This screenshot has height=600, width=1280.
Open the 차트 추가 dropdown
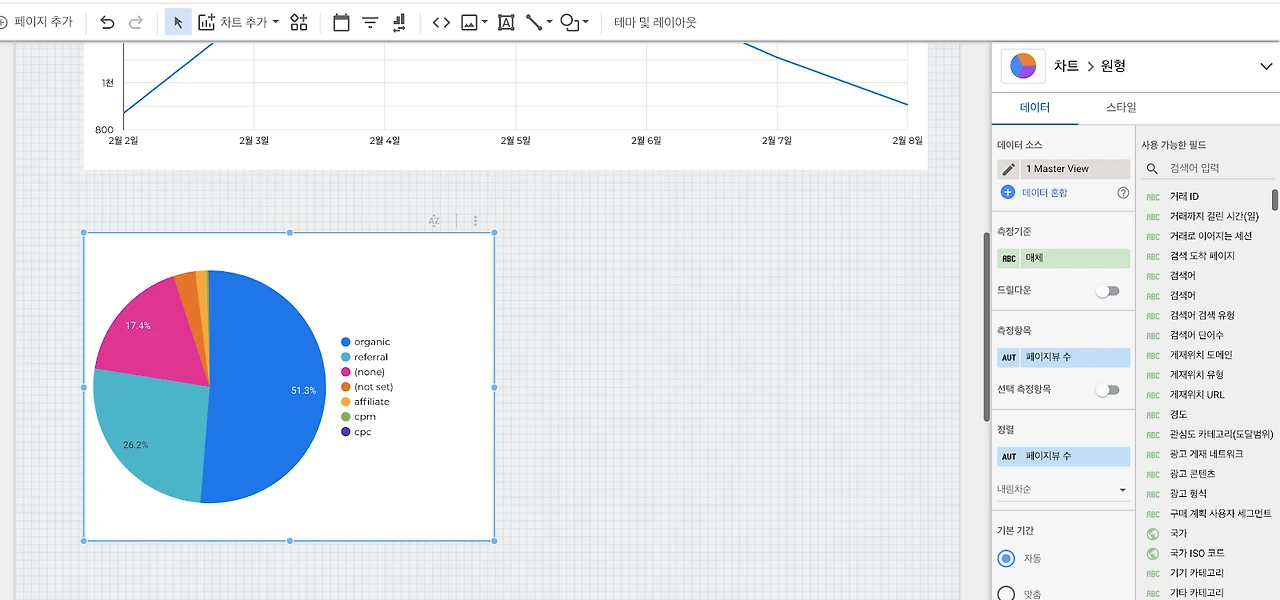coord(238,22)
